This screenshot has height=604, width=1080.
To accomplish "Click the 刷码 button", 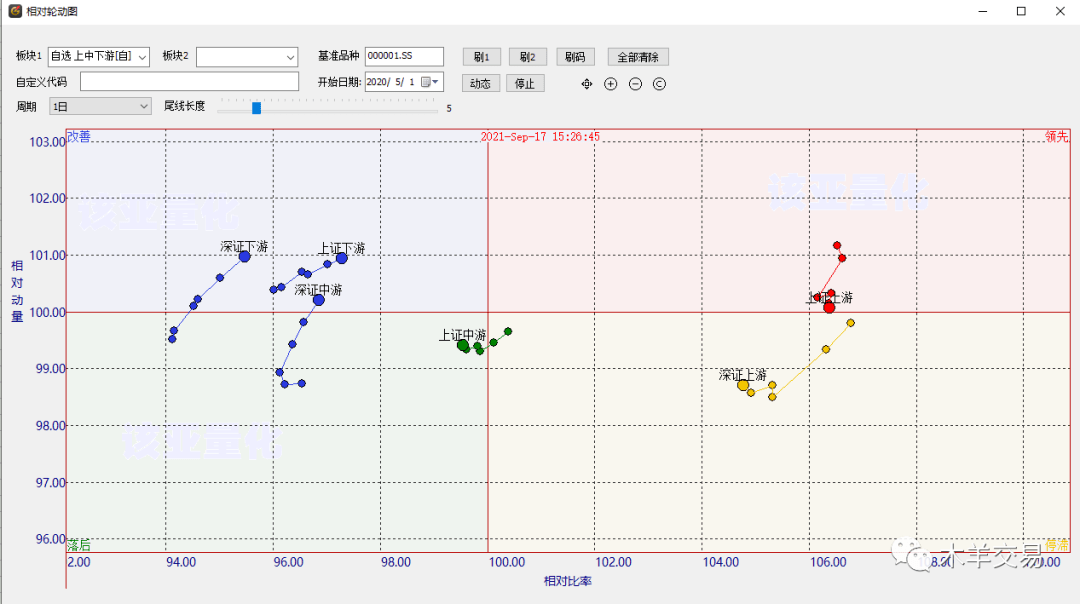I will coord(575,57).
